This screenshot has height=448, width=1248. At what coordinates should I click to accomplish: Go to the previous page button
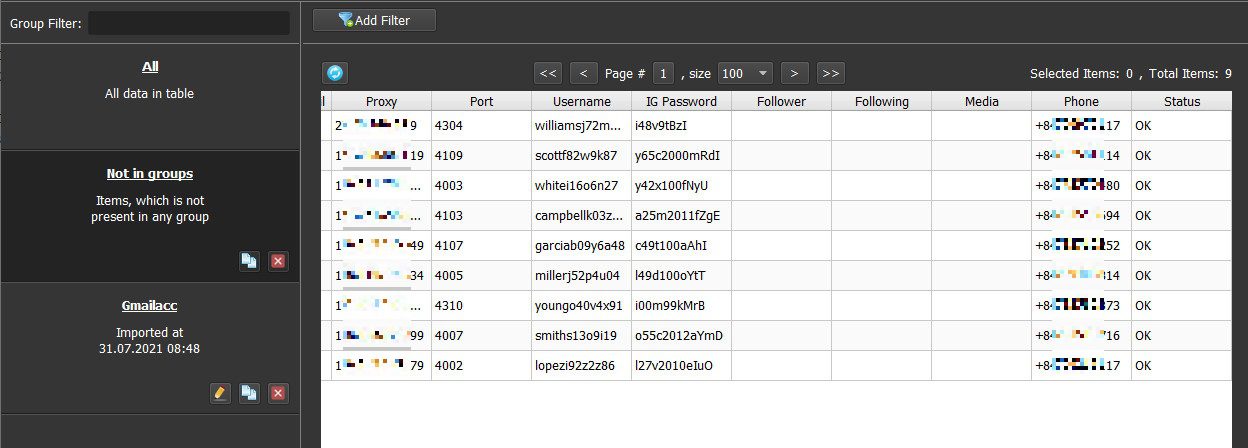[x=583, y=73]
